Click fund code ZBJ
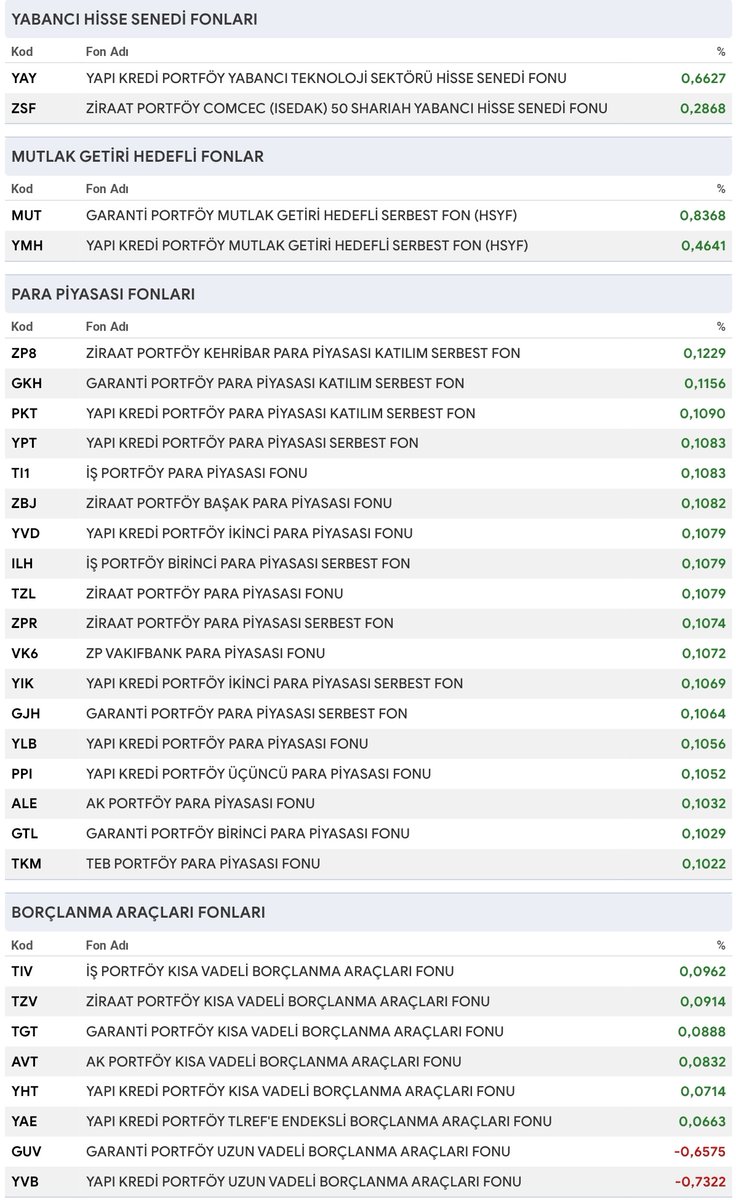 (25, 503)
